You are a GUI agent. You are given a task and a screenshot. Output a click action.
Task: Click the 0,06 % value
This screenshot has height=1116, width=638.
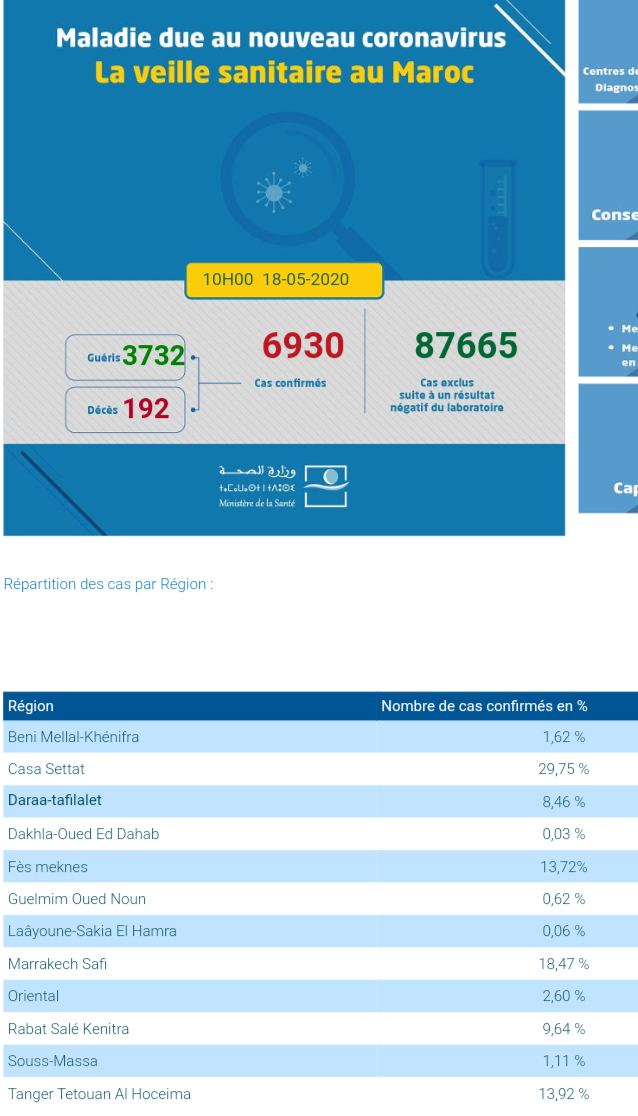563,931
